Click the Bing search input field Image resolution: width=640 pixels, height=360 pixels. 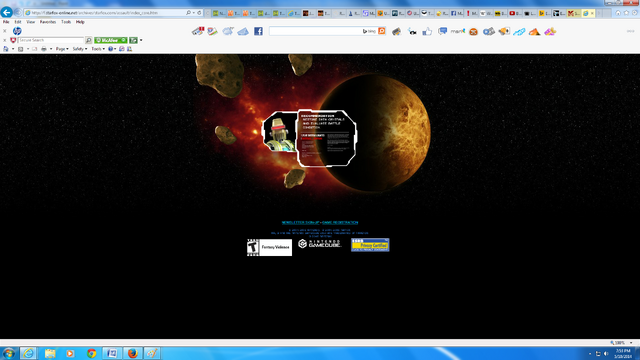coord(316,31)
